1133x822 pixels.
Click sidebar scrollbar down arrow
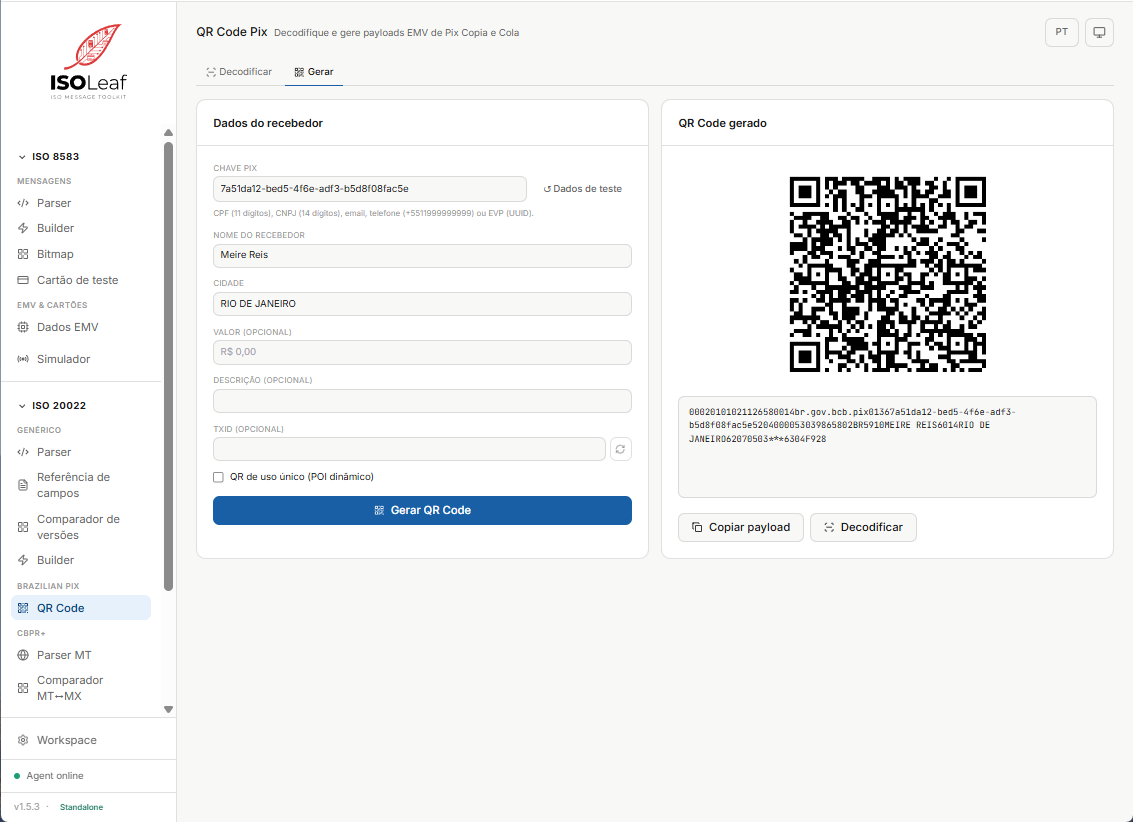point(168,709)
